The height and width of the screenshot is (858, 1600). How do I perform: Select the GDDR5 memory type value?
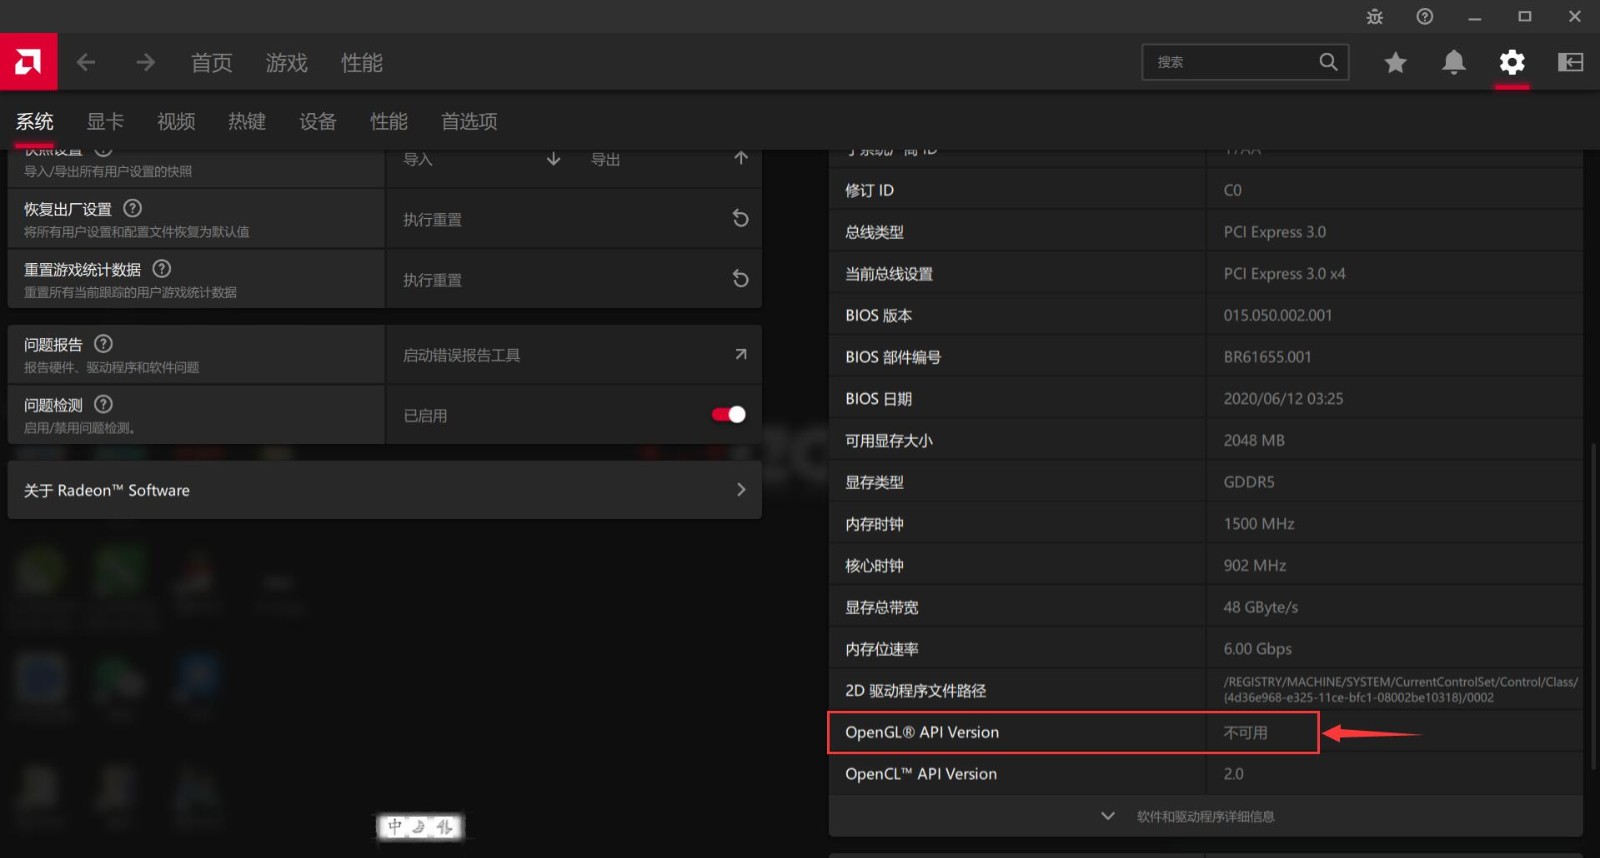(x=1249, y=482)
